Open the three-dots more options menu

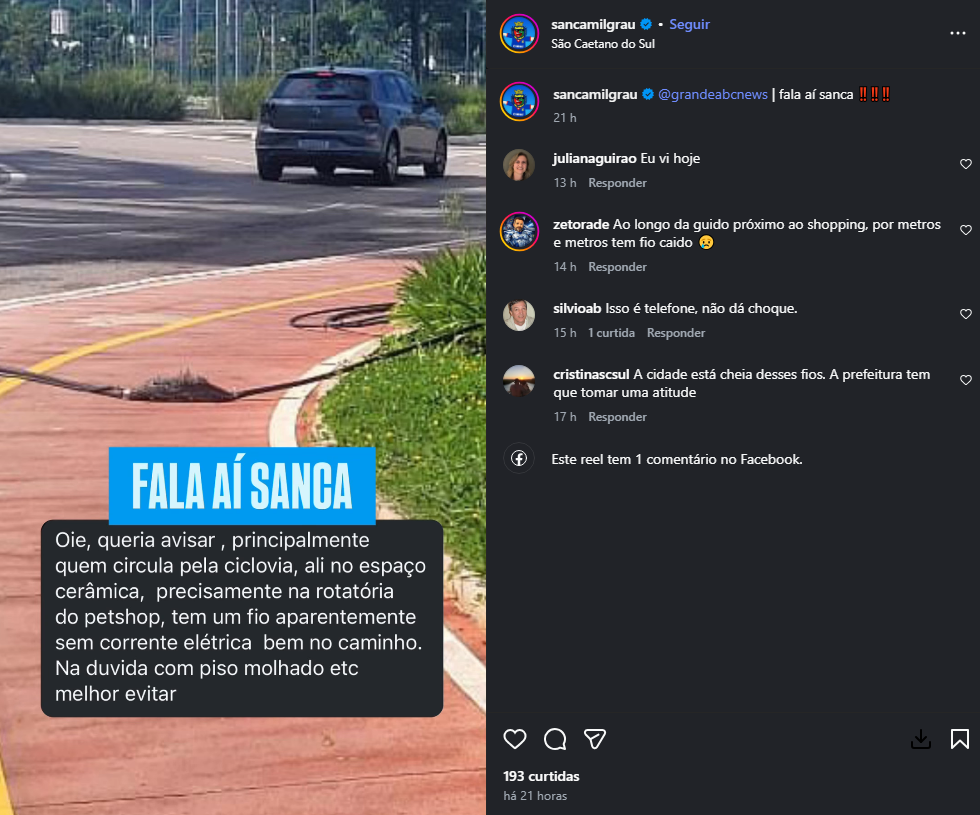click(958, 33)
